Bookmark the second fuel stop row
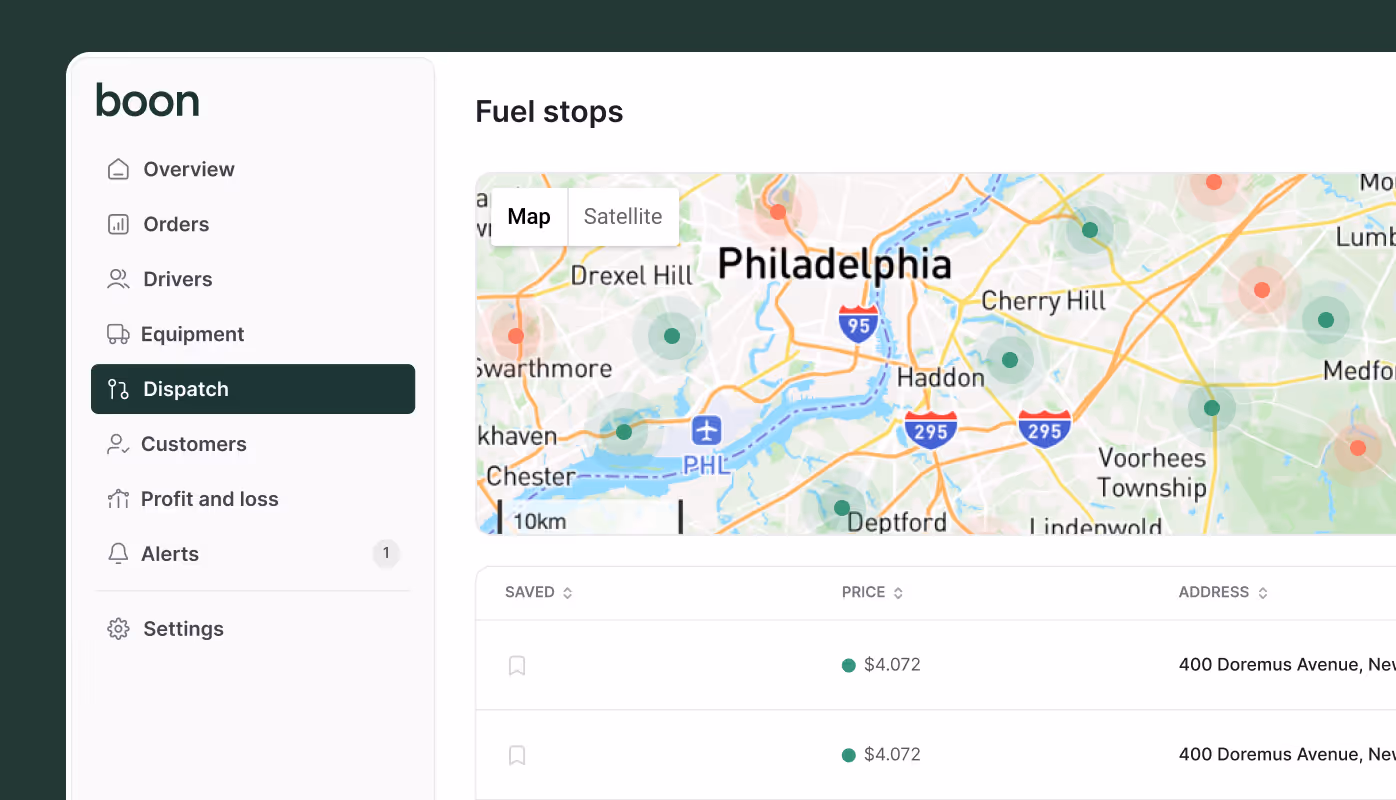Image resolution: width=1396 pixels, height=800 pixels. tap(517, 755)
